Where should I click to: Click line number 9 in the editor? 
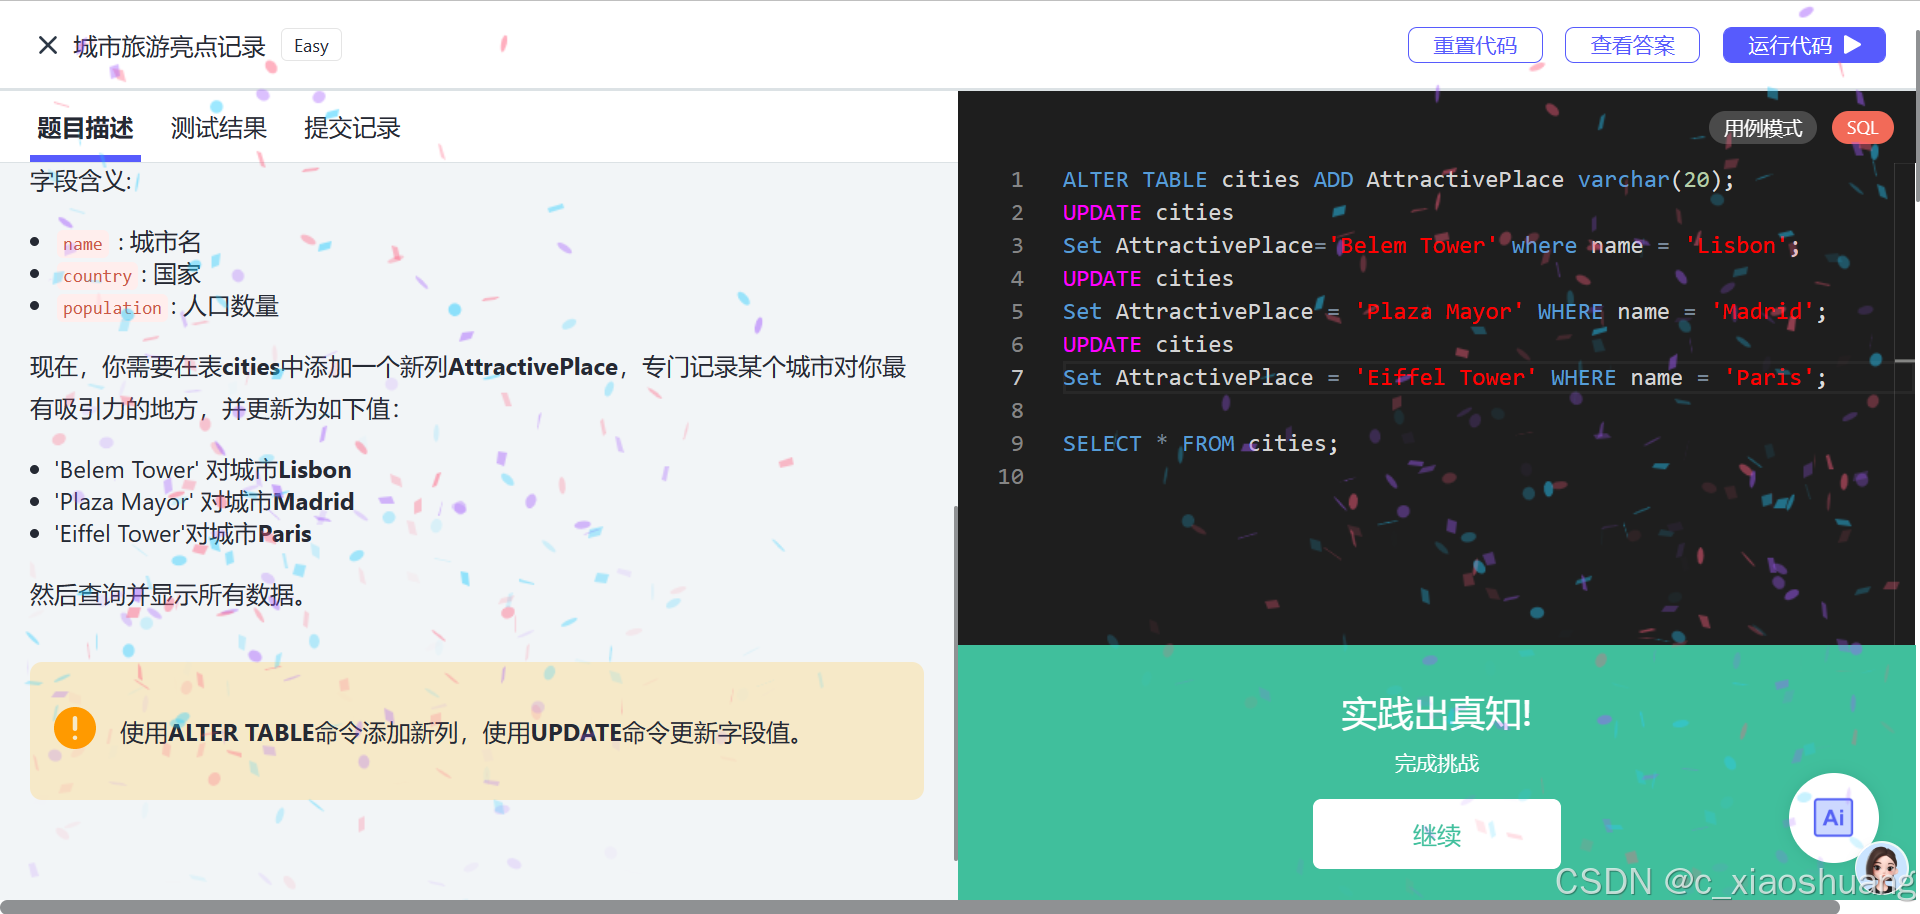(1016, 443)
